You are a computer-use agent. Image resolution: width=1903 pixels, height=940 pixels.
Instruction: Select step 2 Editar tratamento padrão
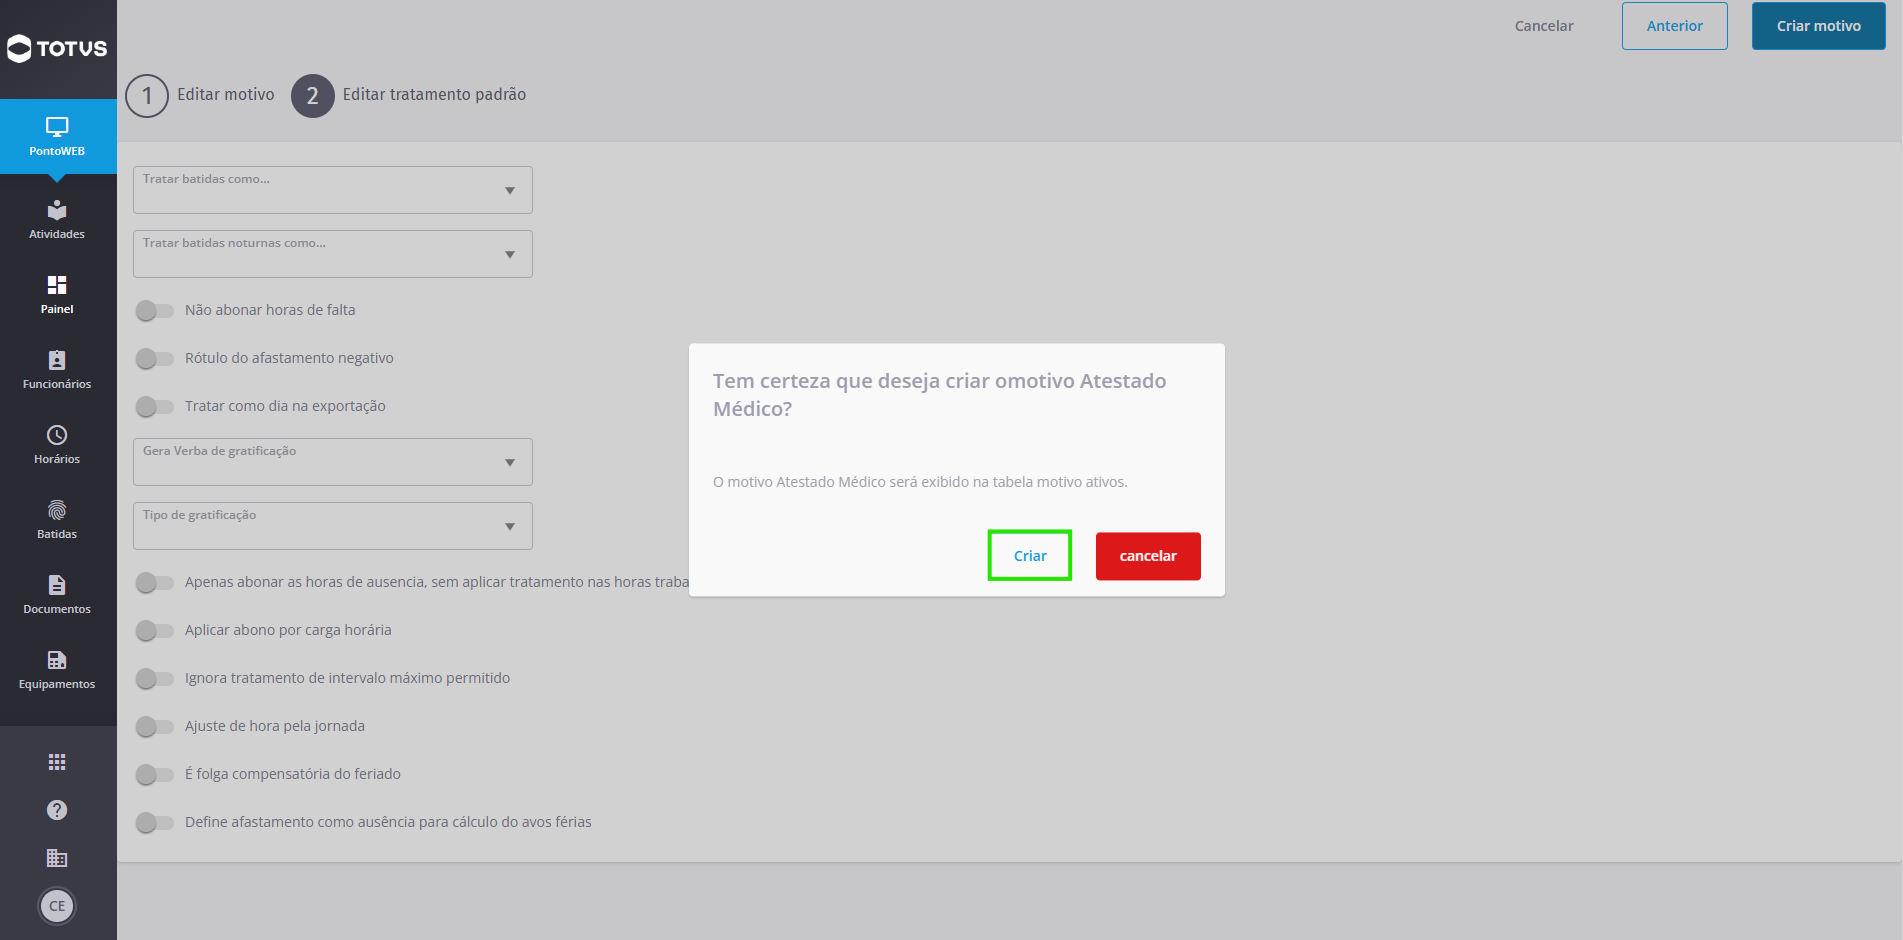(409, 96)
